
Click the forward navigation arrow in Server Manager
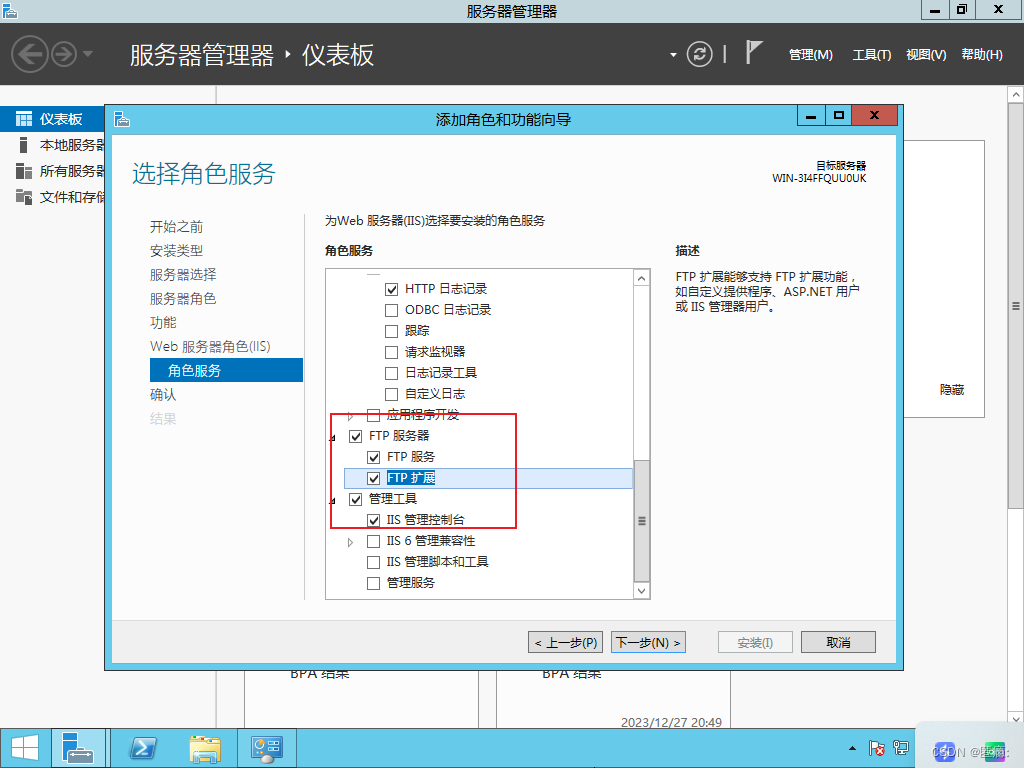(64, 54)
